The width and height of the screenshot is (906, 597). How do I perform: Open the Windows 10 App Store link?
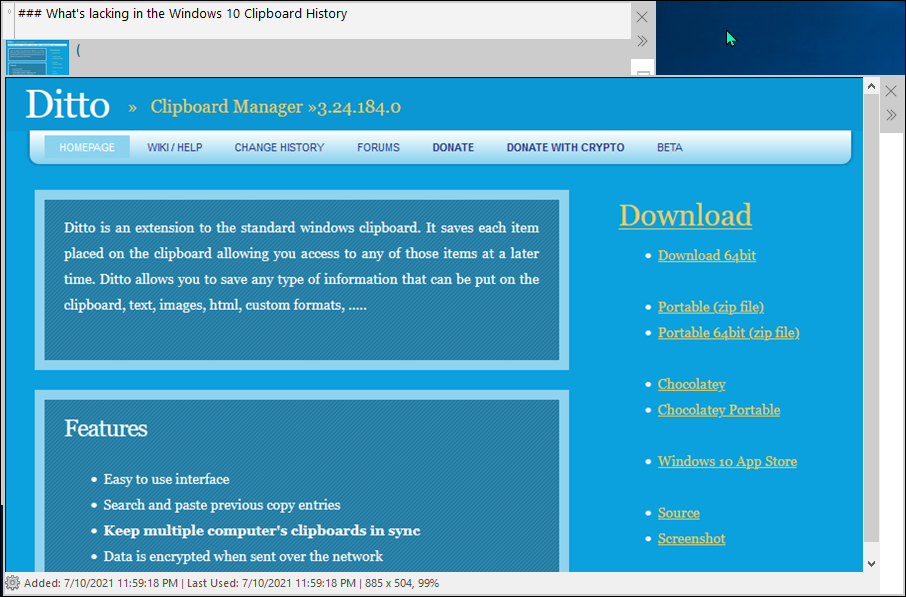coord(727,461)
